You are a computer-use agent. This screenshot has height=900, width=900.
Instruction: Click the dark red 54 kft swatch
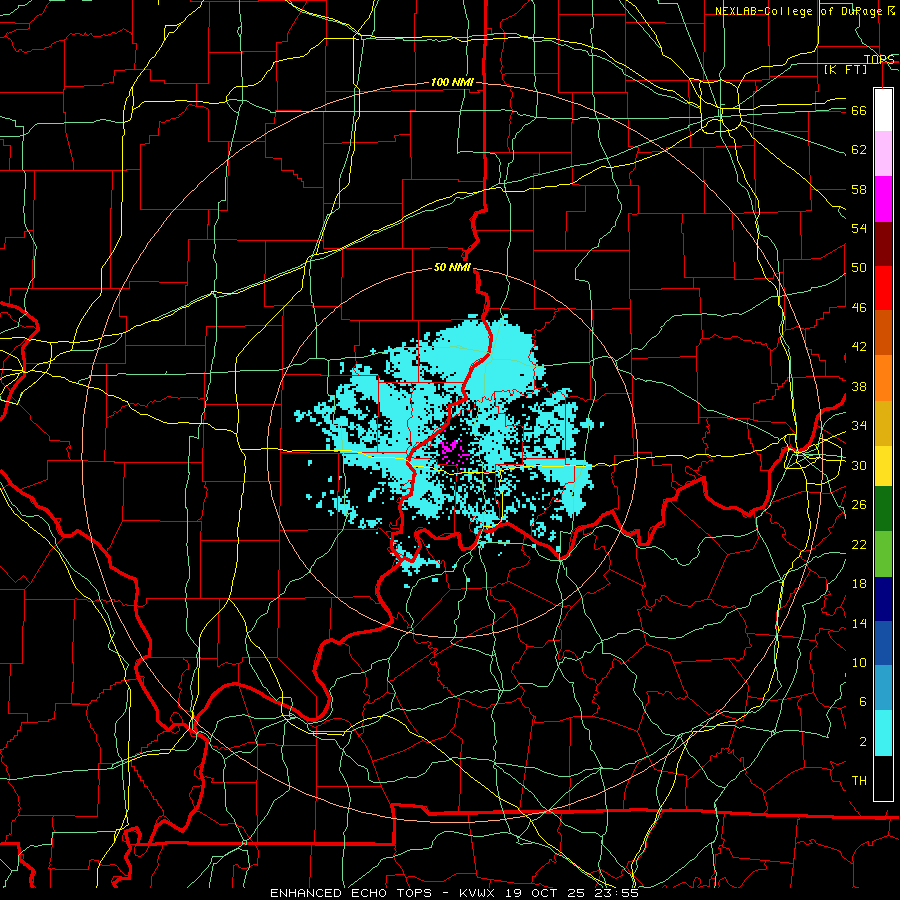(883, 243)
